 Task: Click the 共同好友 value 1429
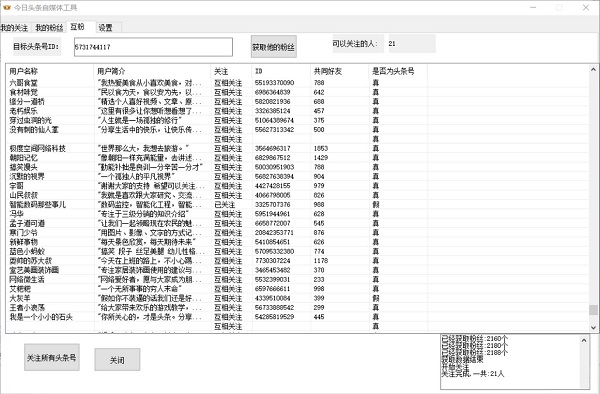[321, 158]
